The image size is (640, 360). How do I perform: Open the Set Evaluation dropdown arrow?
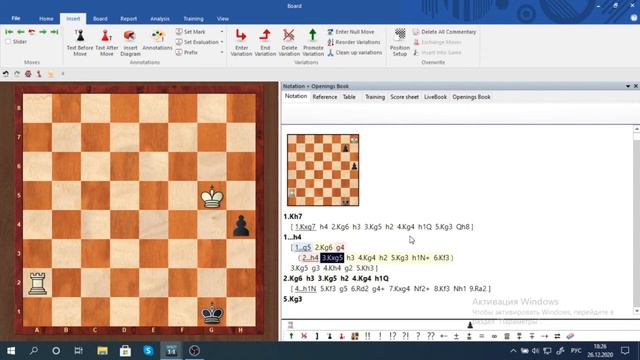pyautogui.click(x=222, y=42)
